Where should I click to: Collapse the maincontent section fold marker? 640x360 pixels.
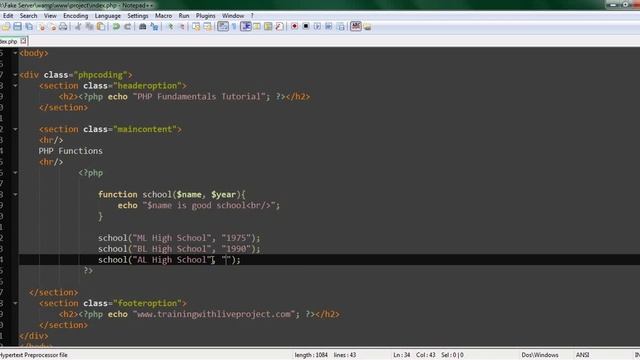pyautogui.click(x=15, y=129)
